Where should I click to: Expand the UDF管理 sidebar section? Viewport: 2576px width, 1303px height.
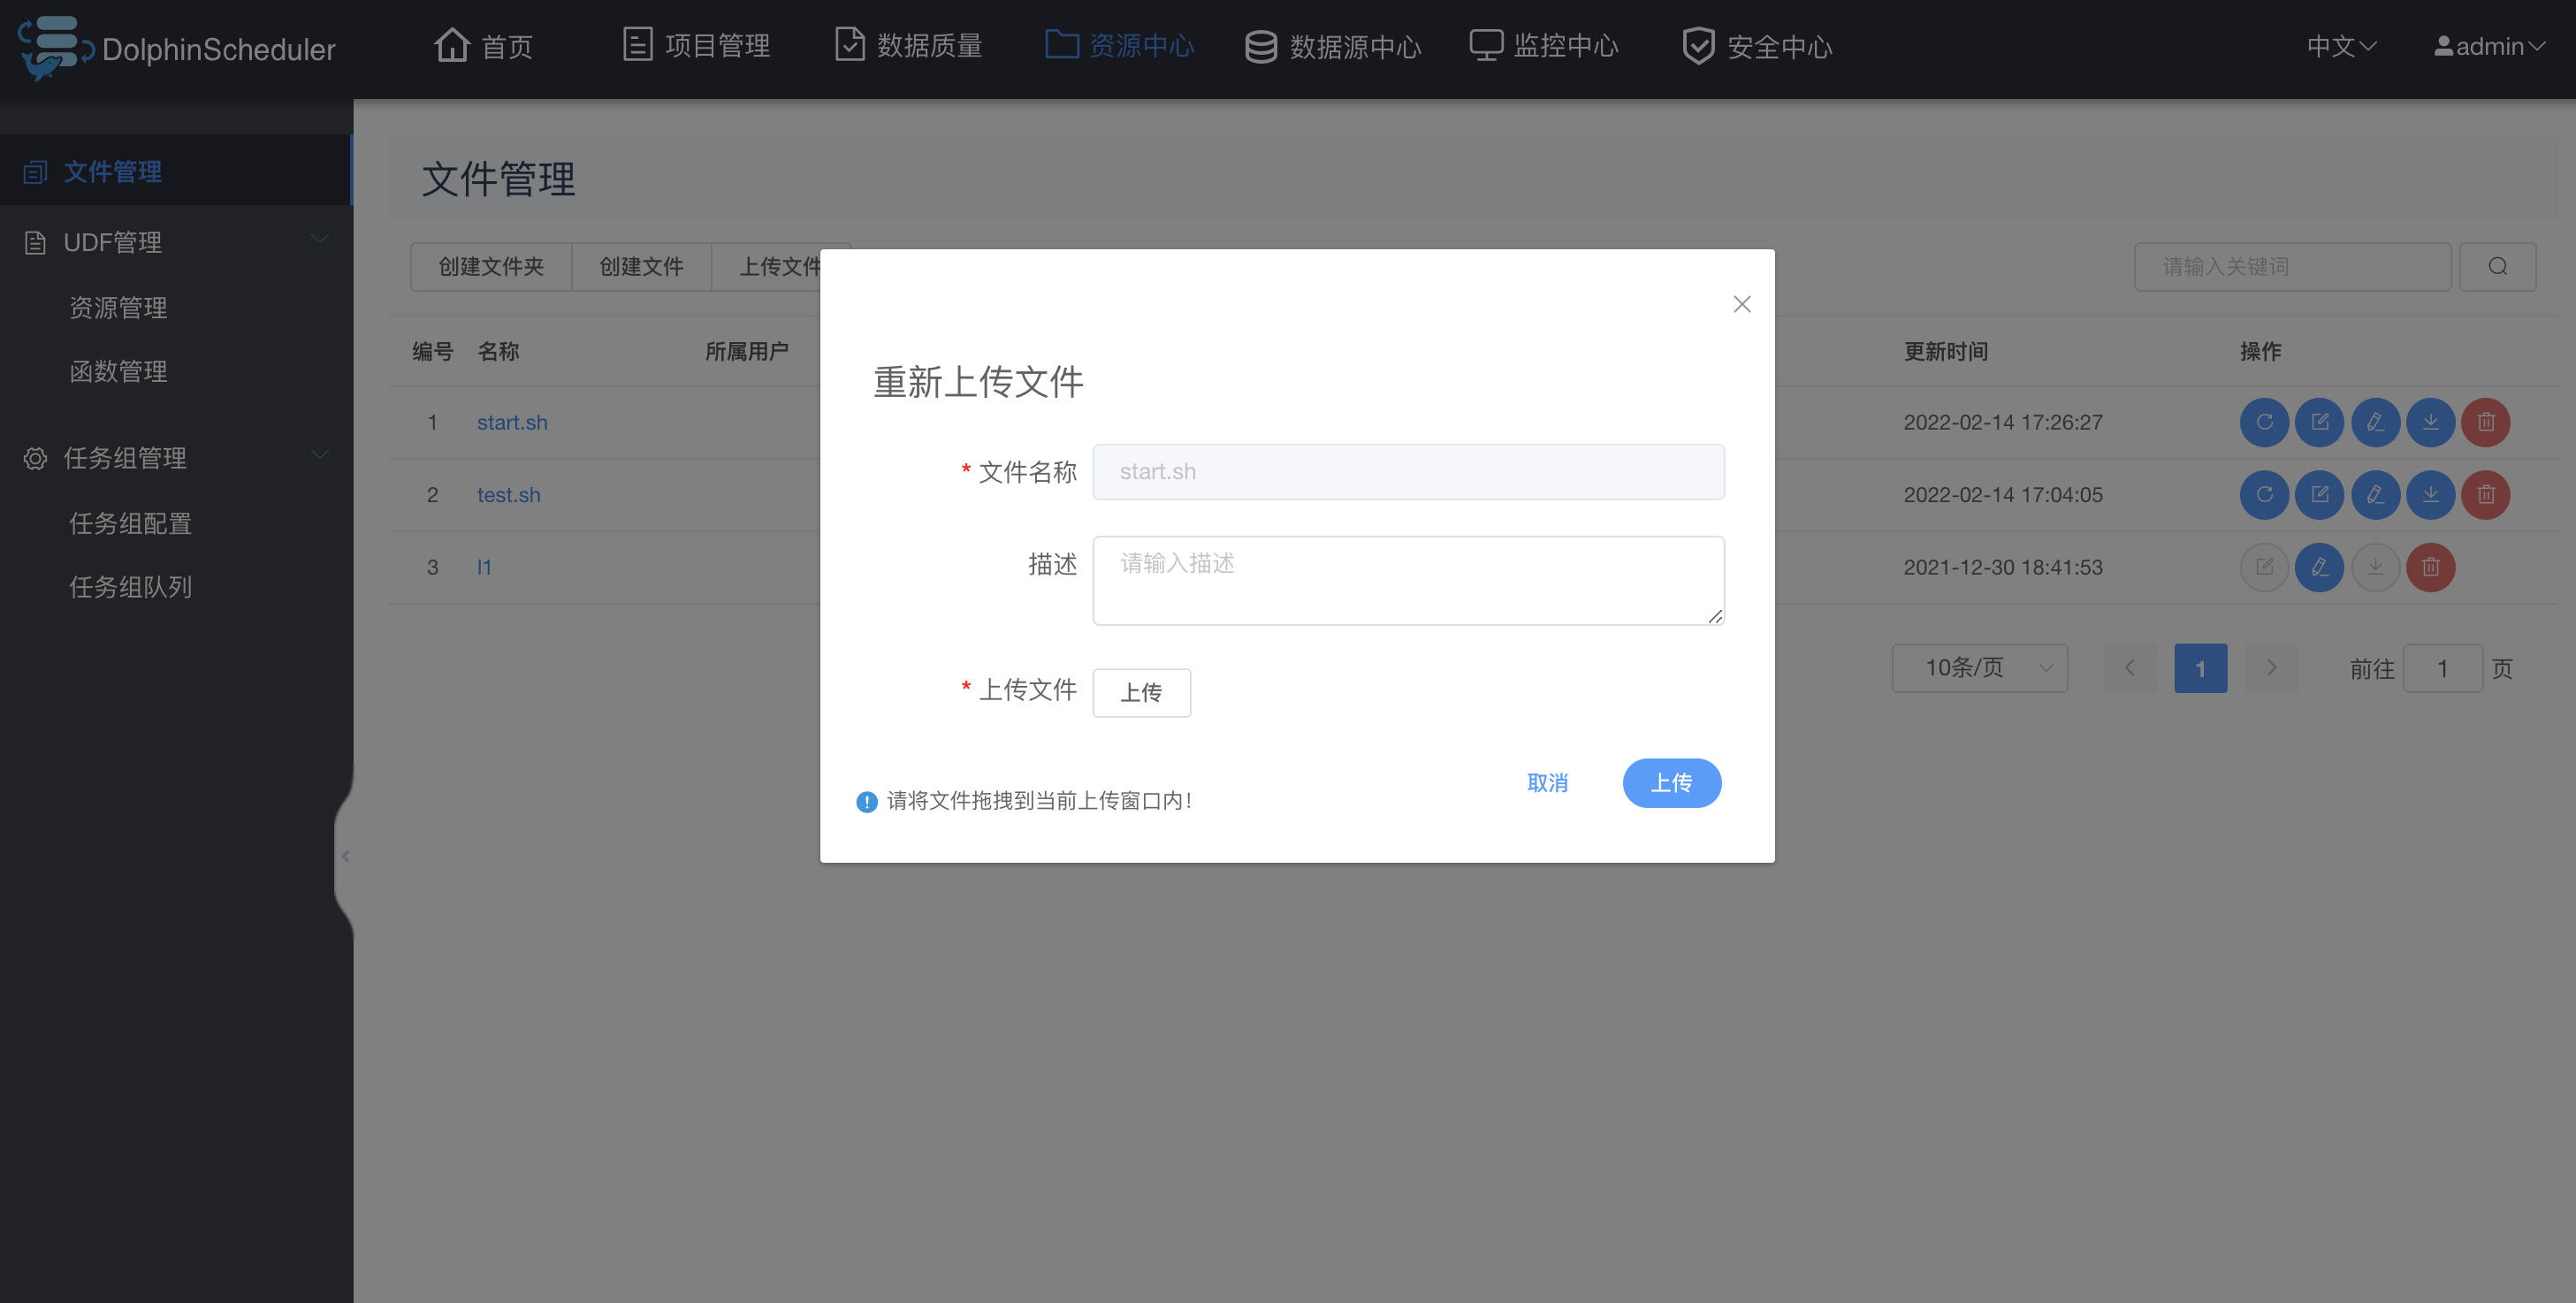point(176,242)
